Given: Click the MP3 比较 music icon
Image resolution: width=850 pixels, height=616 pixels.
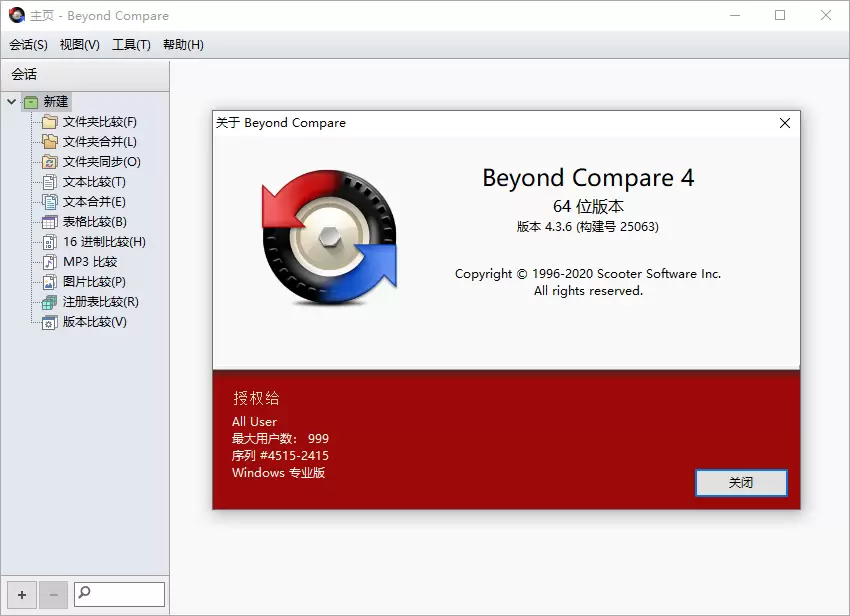Looking at the screenshot, I should [49, 262].
